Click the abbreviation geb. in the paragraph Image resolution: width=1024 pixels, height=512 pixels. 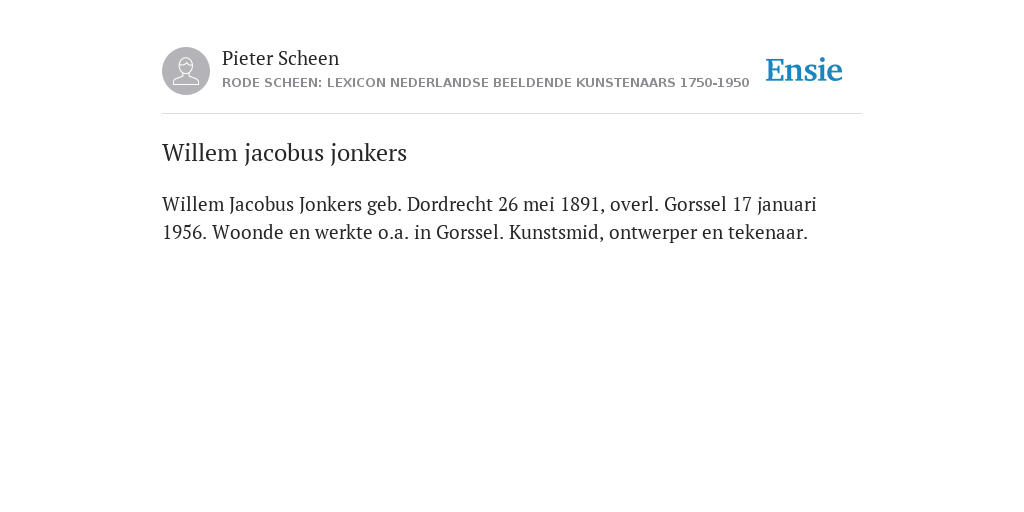pyautogui.click(x=384, y=205)
